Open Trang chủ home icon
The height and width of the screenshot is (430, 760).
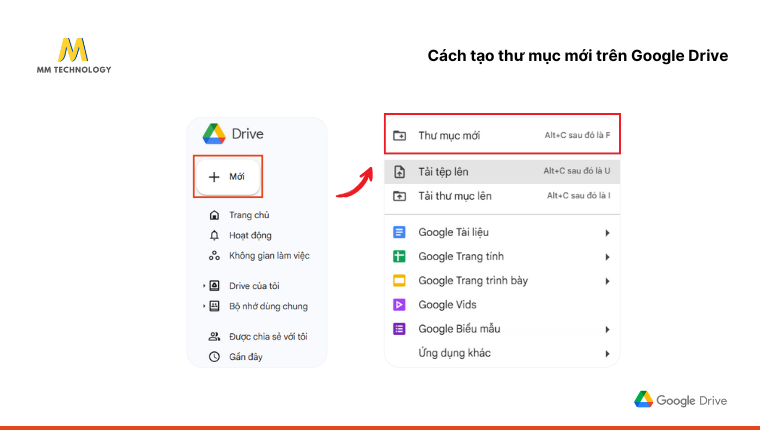pyautogui.click(x=214, y=215)
